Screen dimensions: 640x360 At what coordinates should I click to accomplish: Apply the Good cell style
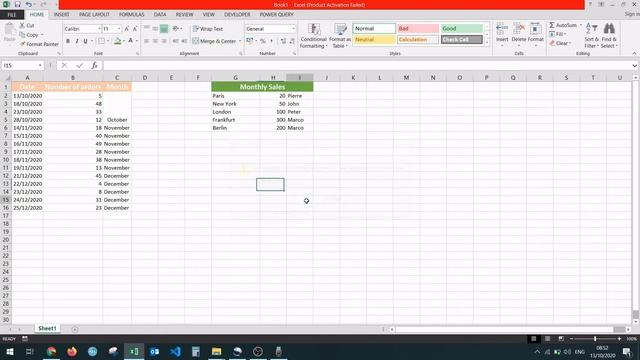pos(462,29)
